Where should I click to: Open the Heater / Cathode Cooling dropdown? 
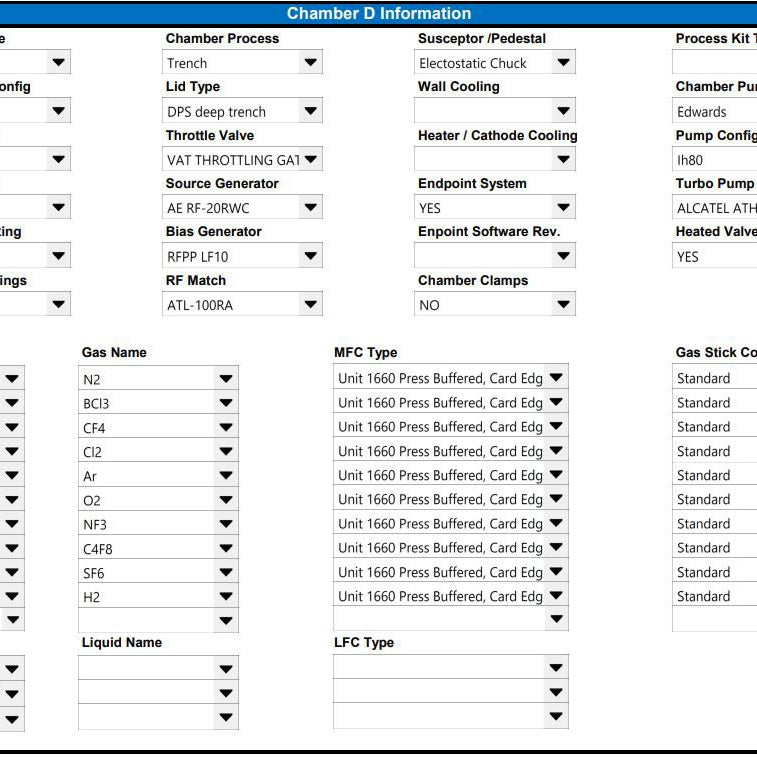(x=495, y=159)
